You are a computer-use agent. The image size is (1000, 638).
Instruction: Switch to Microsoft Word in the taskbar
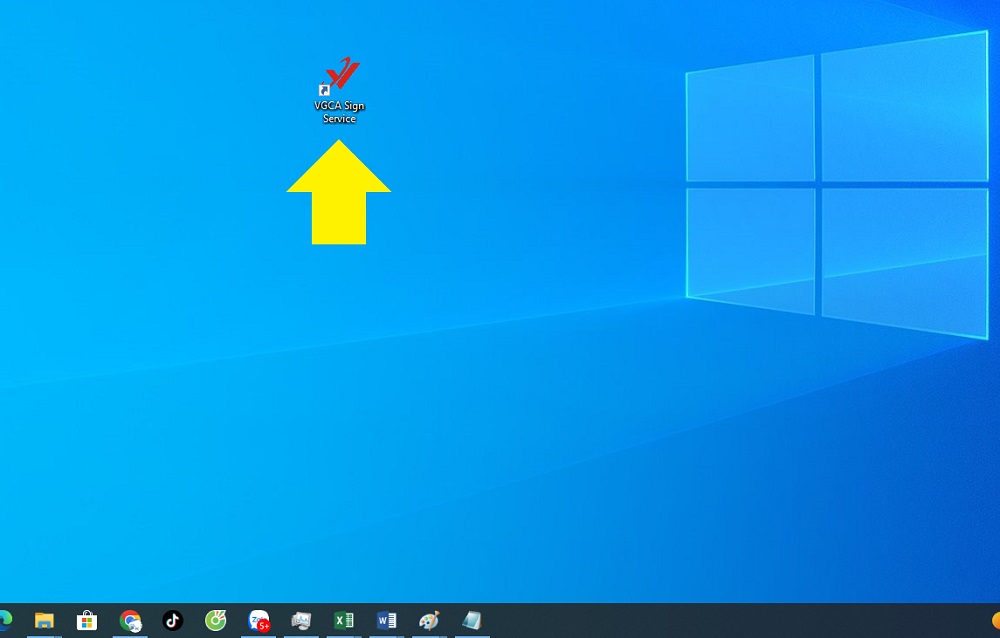[387, 621]
